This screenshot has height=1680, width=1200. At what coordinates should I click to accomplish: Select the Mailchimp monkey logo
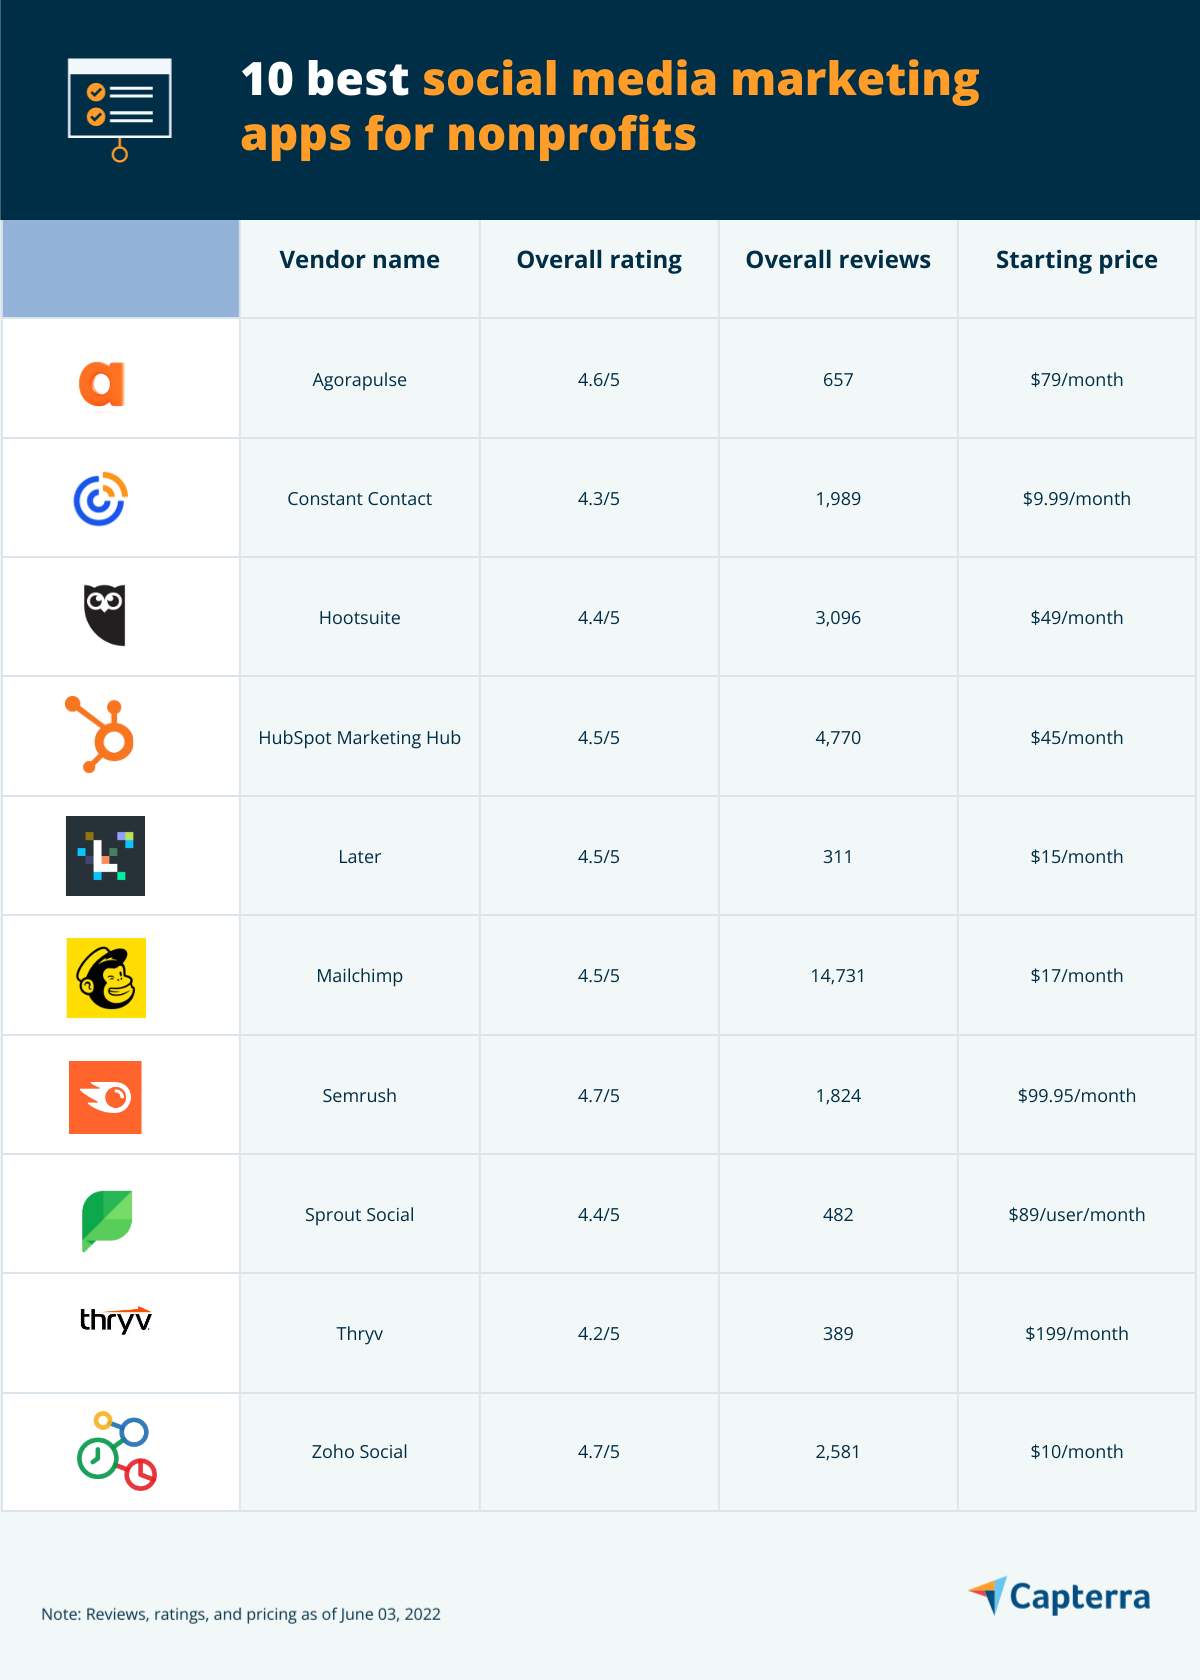point(106,978)
